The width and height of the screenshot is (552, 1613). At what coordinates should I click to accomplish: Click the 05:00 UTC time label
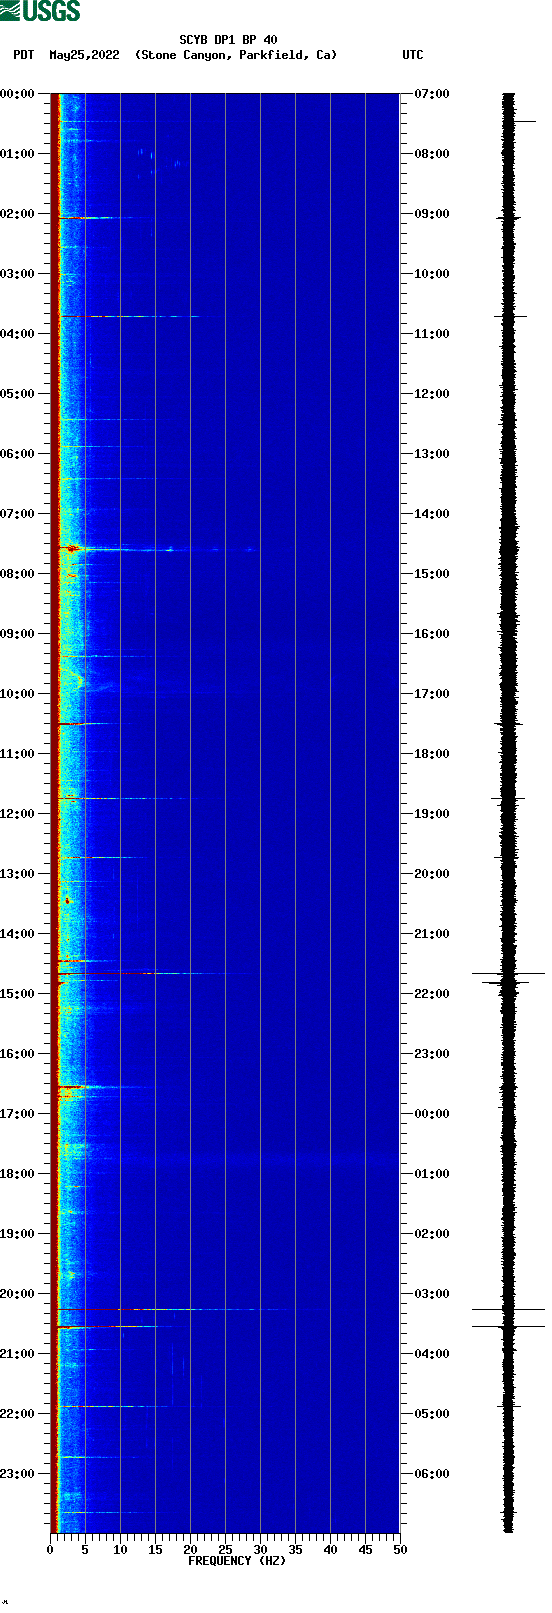coord(432,1414)
